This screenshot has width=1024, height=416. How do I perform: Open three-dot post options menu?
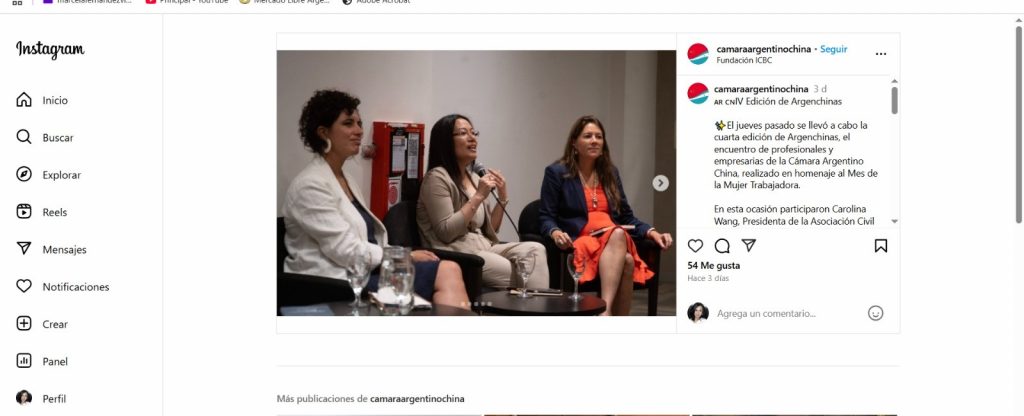881,54
